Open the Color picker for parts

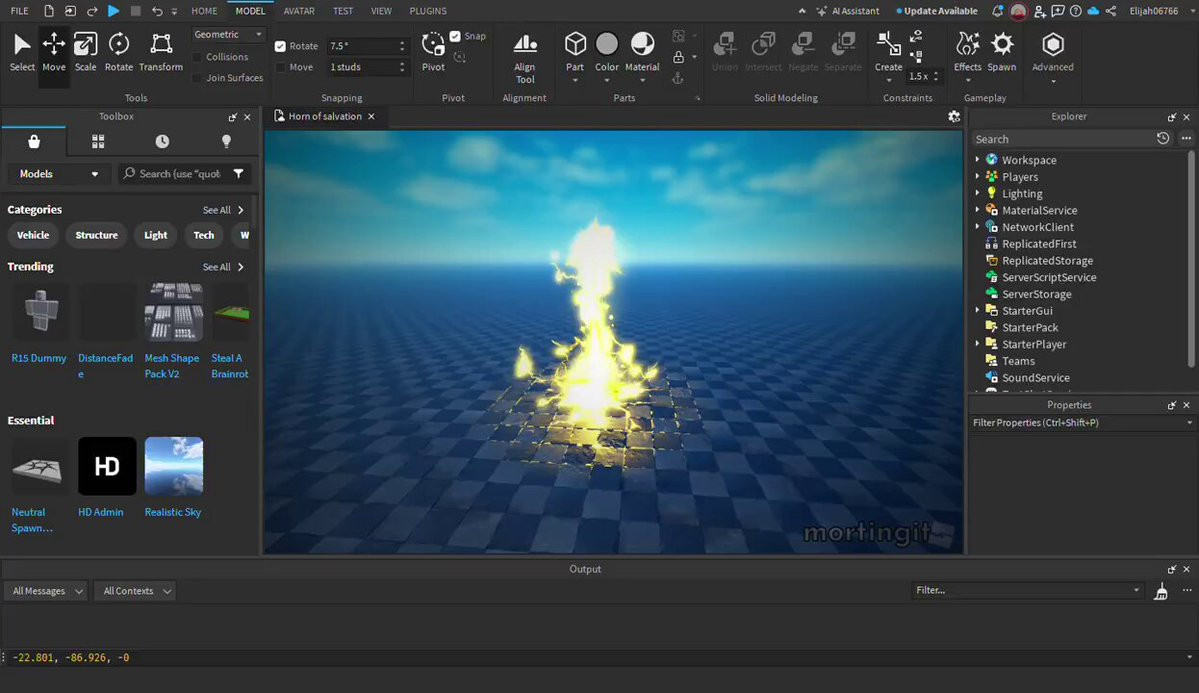pyautogui.click(x=607, y=52)
